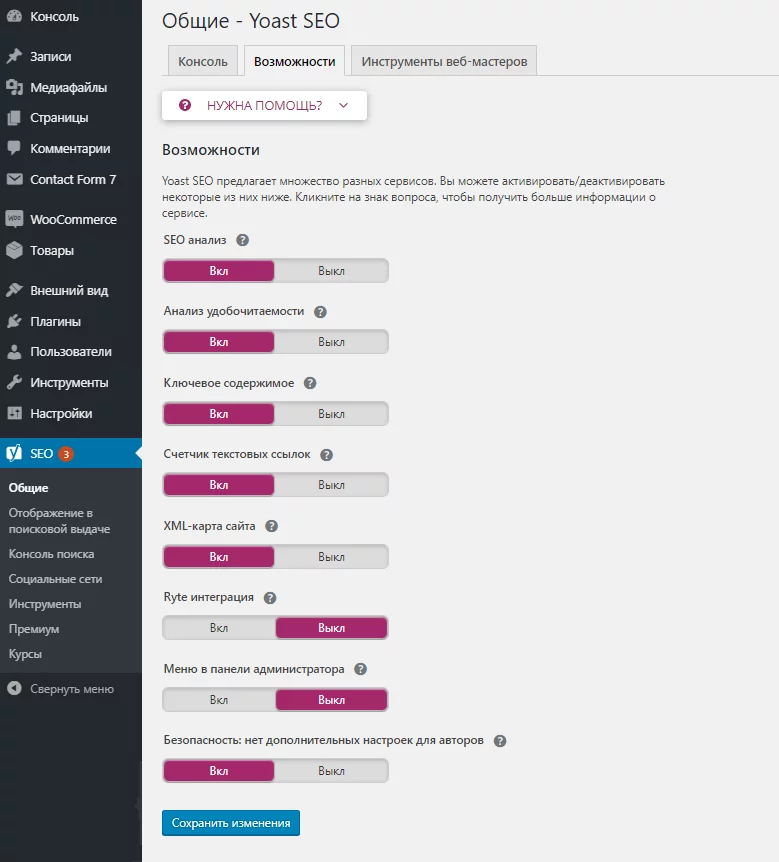Open help icon next to Меню в панели администратора
This screenshot has width=779, height=862.
tap(361, 669)
